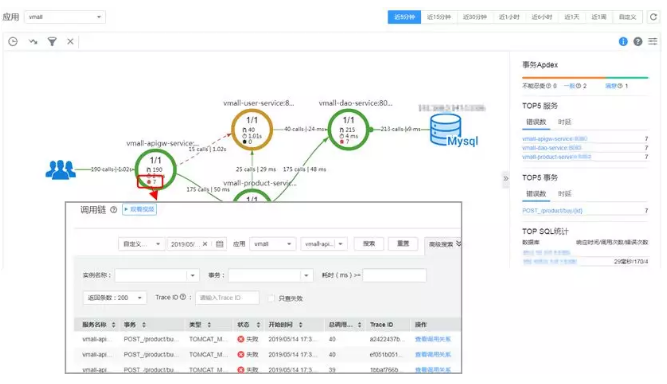This screenshot has height=384, width=667.
Task: Open the vmall application dropdown at top
Action: pyautogui.click(x=65, y=17)
